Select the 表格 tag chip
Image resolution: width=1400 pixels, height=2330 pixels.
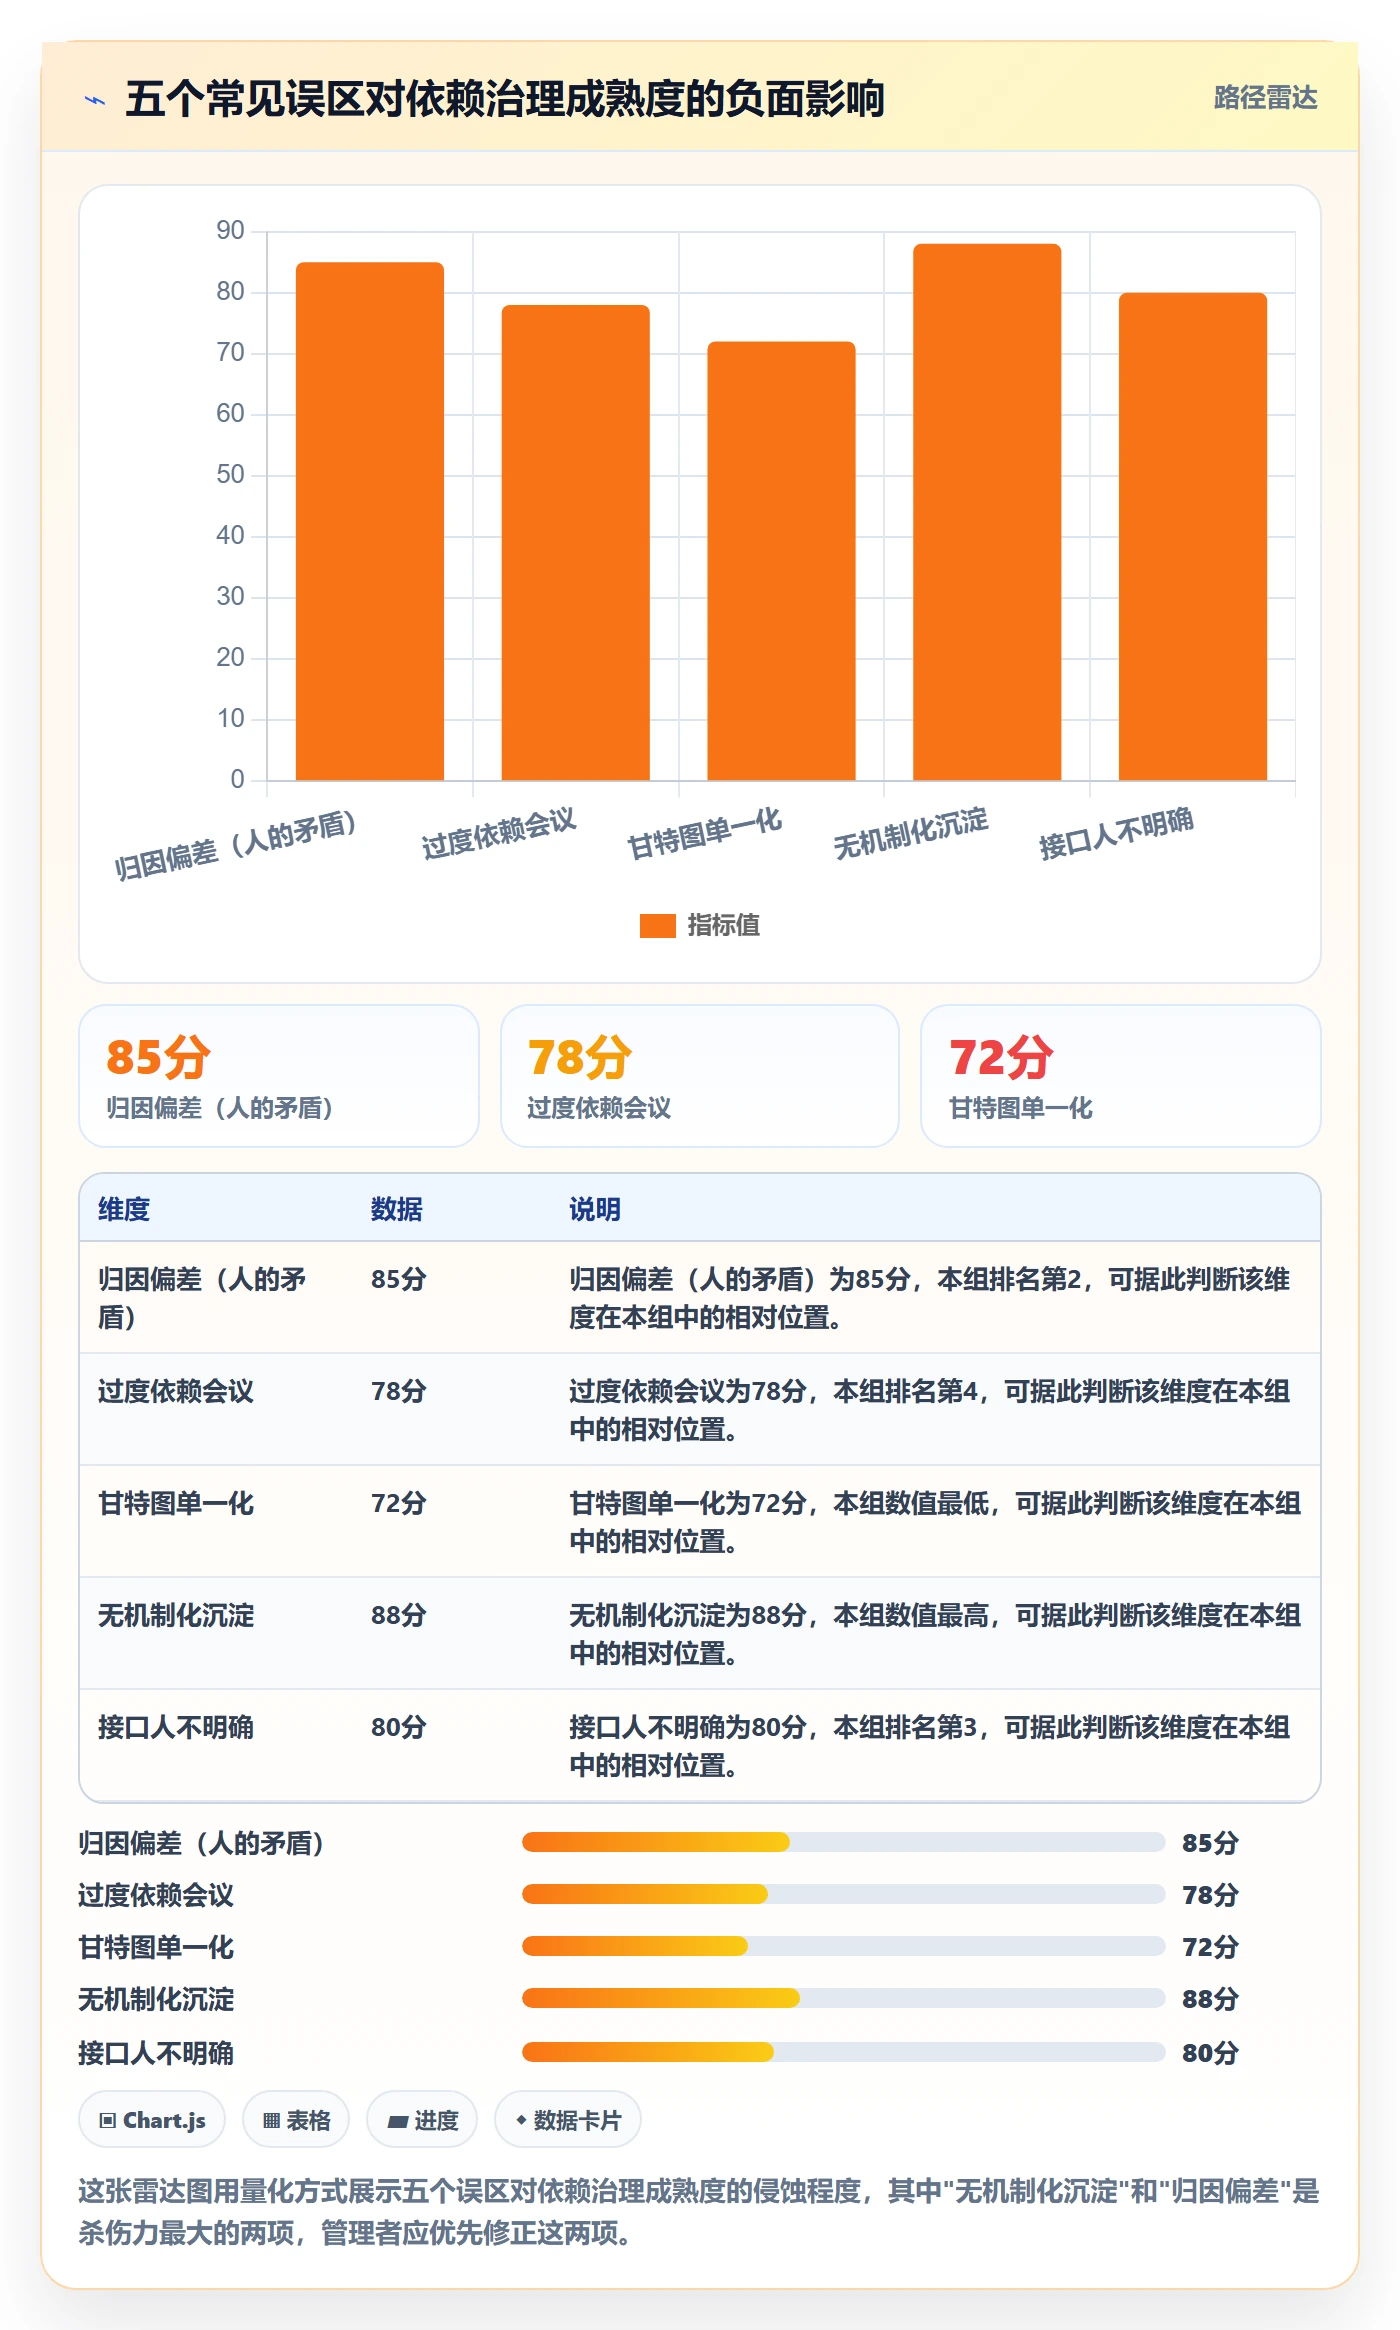pos(296,2120)
